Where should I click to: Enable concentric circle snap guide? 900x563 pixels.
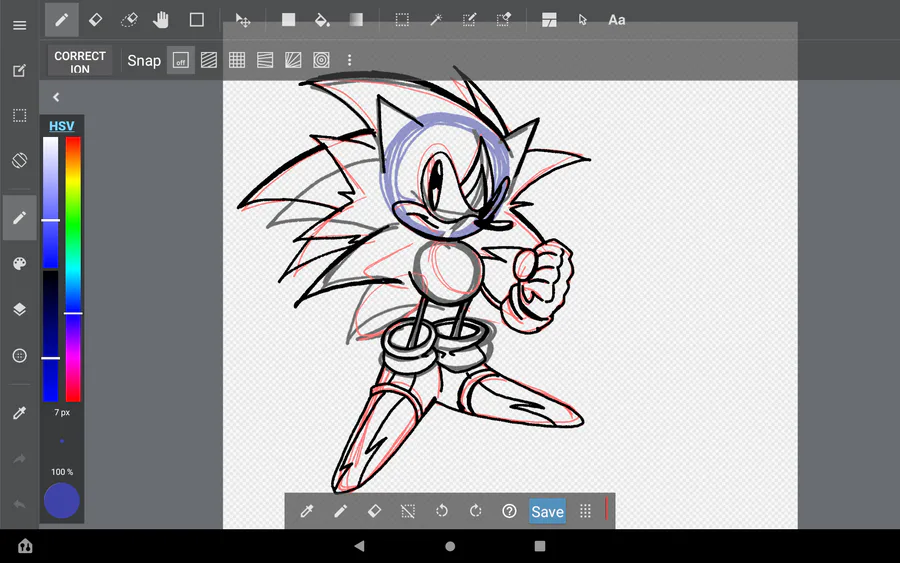tap(321, 60)
